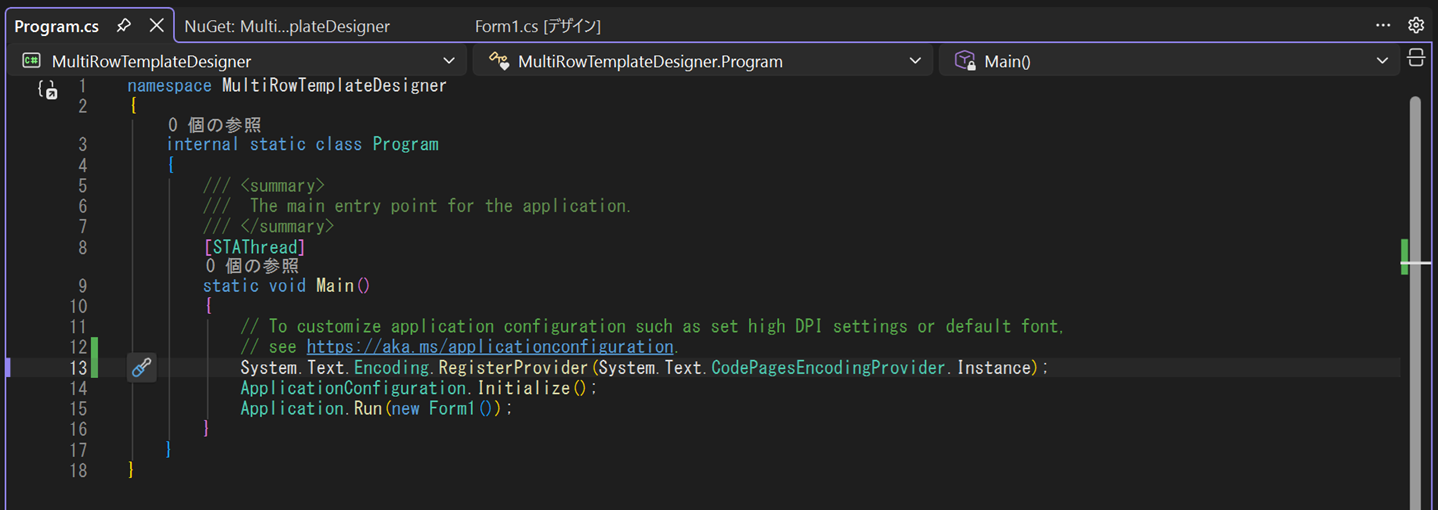Click the Program class icon in type dropdown

(498, 61)
